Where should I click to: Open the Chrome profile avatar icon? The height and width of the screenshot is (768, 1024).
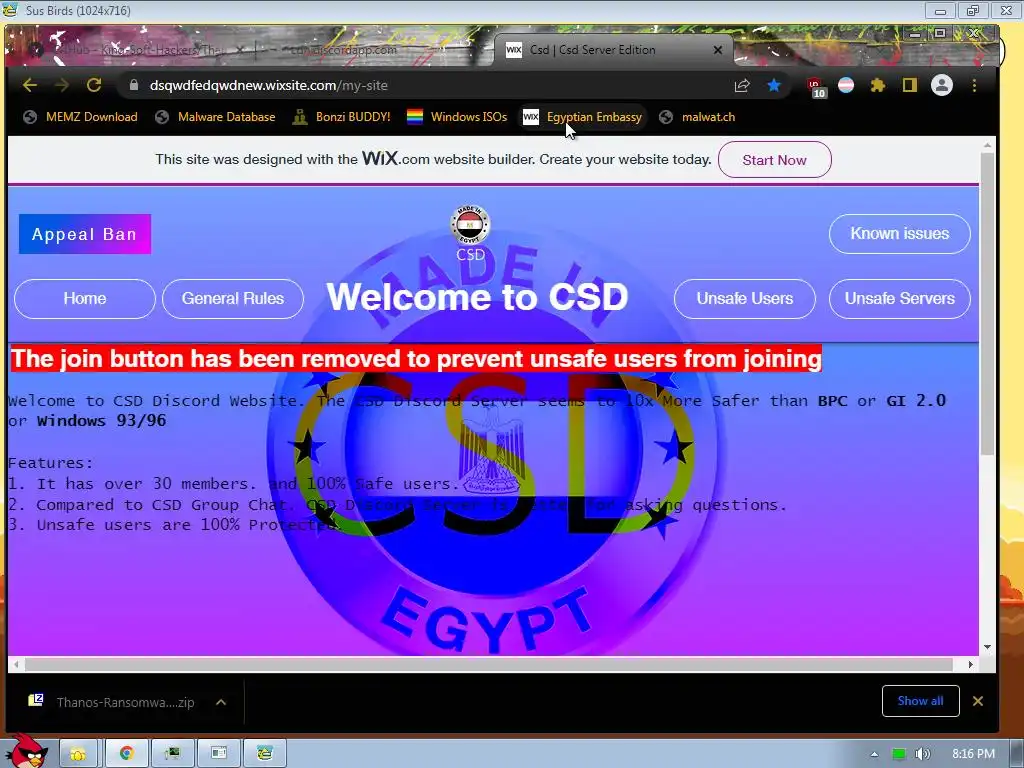click(x=942, y=86)
